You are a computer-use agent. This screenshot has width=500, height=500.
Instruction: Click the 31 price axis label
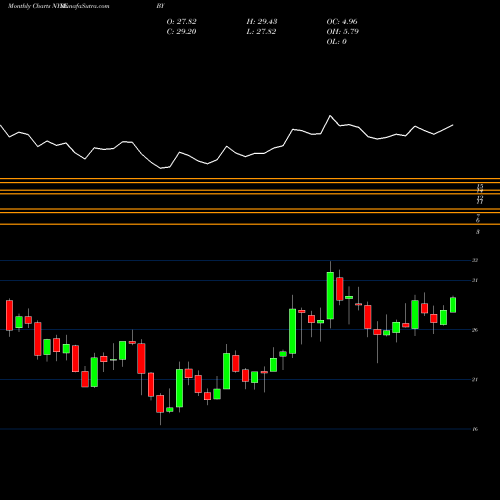[x=475, y=280]
